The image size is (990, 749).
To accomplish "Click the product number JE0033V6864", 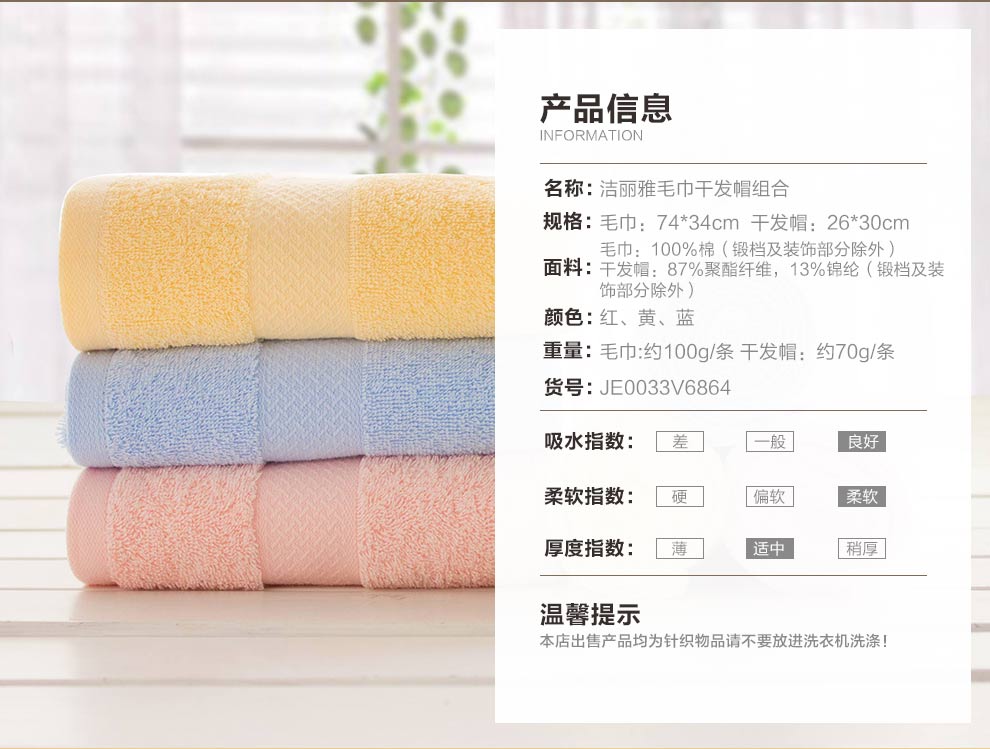I will [665, 387].
